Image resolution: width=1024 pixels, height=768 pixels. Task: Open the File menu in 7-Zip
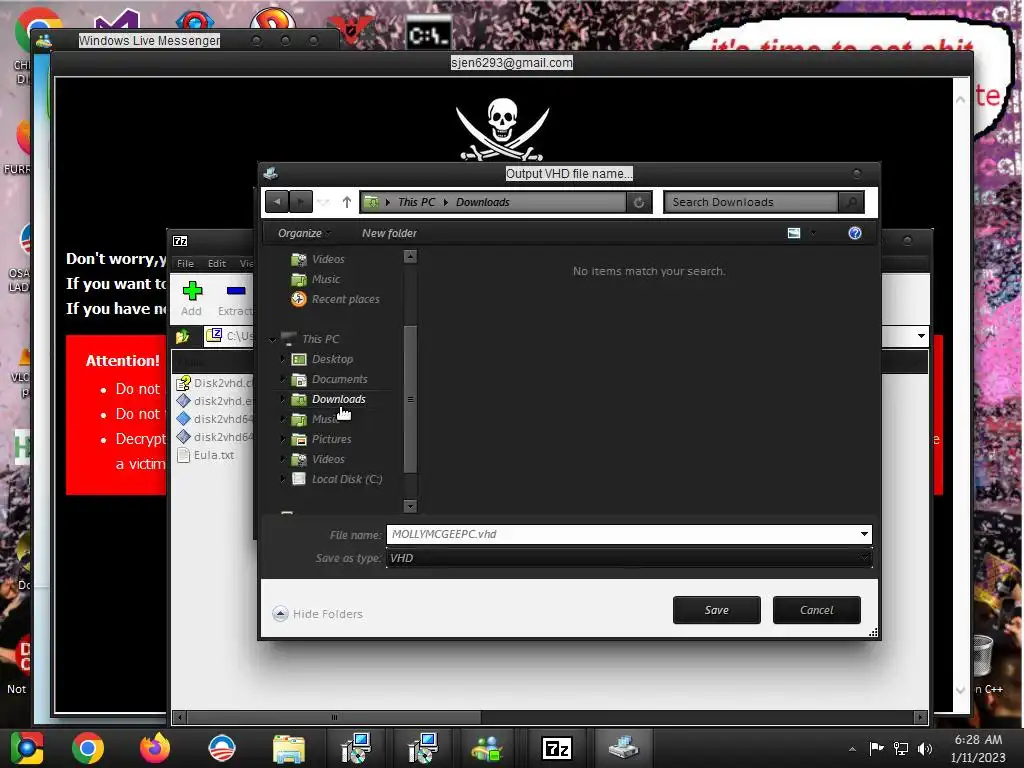185,263
